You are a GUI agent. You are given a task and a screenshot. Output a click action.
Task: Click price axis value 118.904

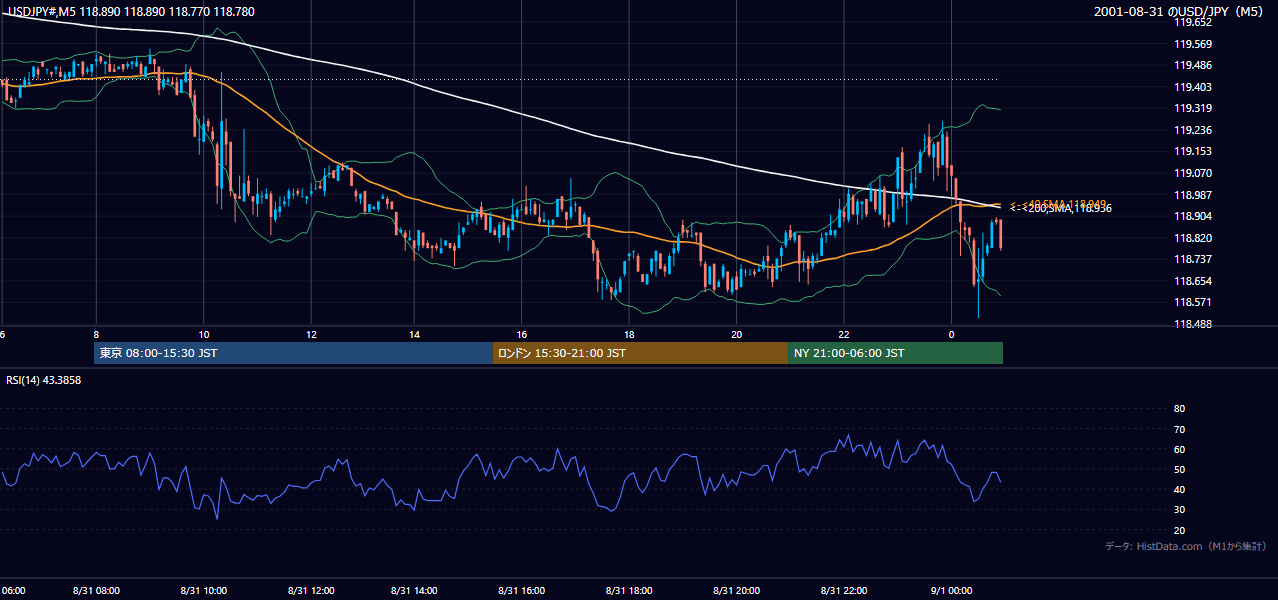pos(1194,216)
